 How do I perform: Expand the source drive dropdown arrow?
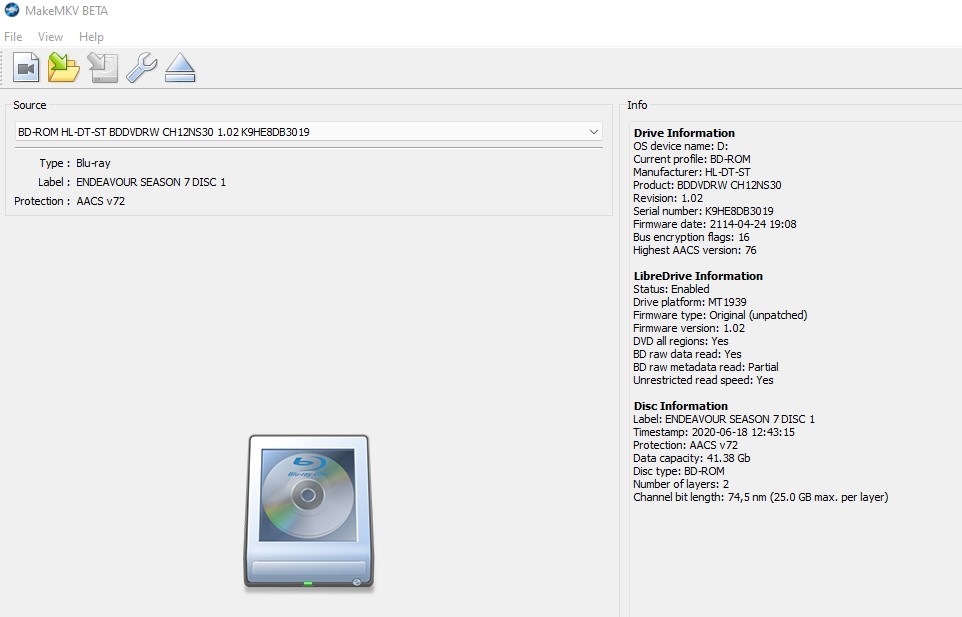[x=593, y=132]
